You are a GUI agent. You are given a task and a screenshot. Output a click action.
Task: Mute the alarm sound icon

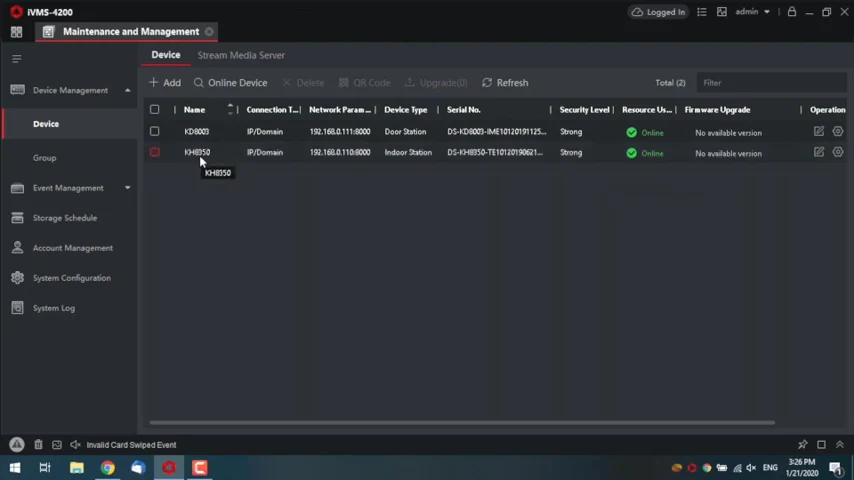point(75,445)
